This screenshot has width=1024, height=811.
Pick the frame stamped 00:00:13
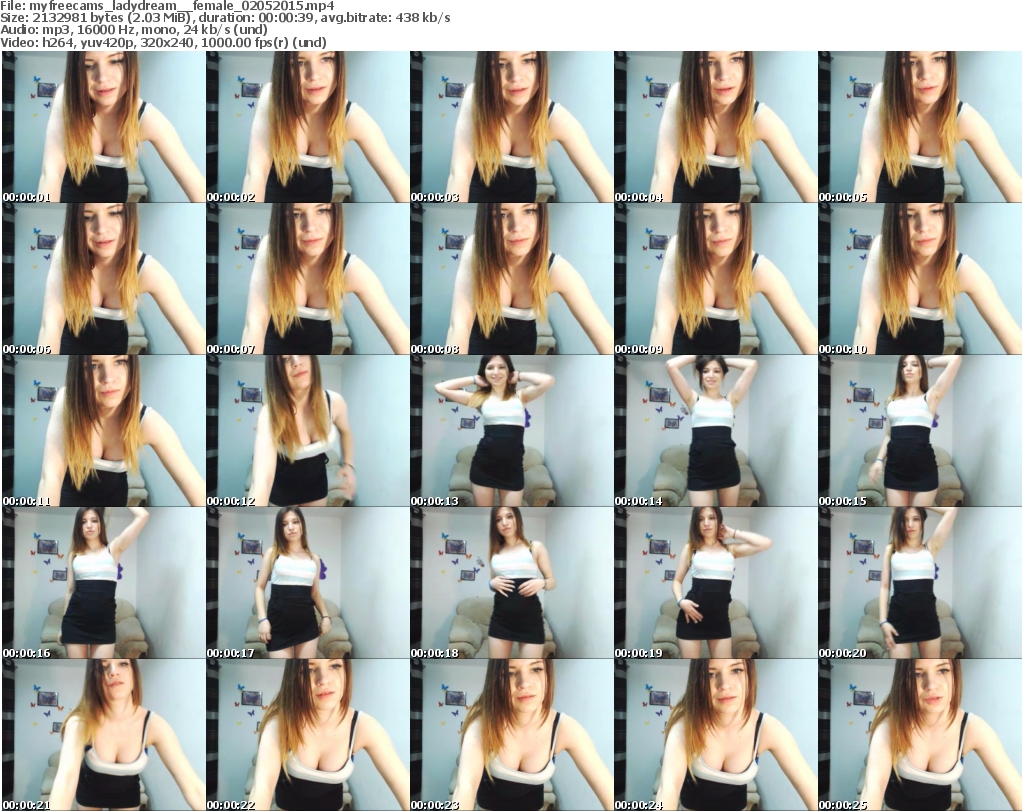[x=511, y=431]
